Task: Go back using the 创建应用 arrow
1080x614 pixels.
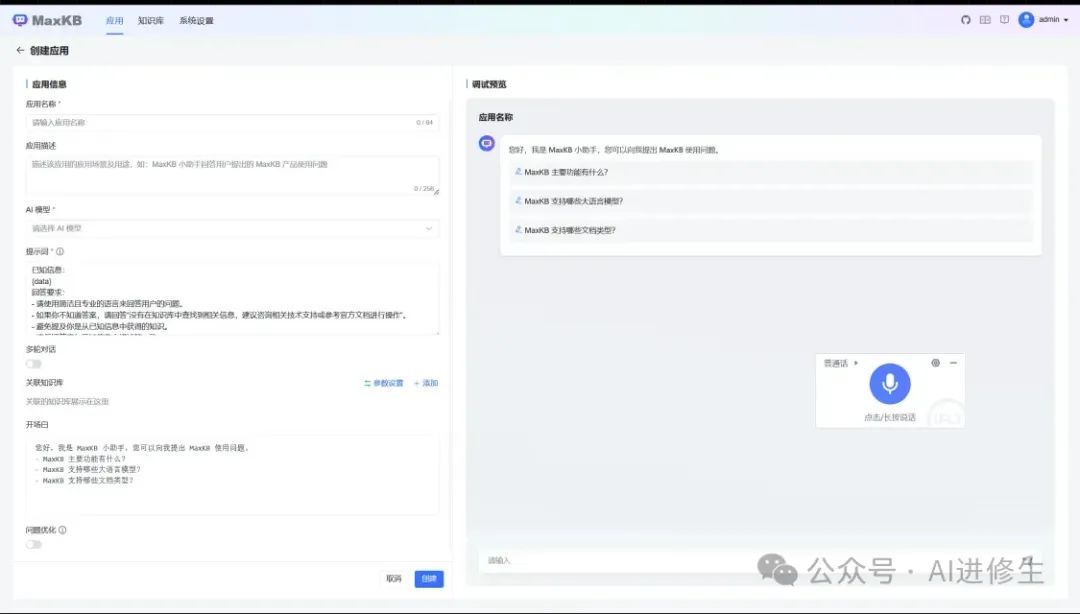Action: click(20, 50)
